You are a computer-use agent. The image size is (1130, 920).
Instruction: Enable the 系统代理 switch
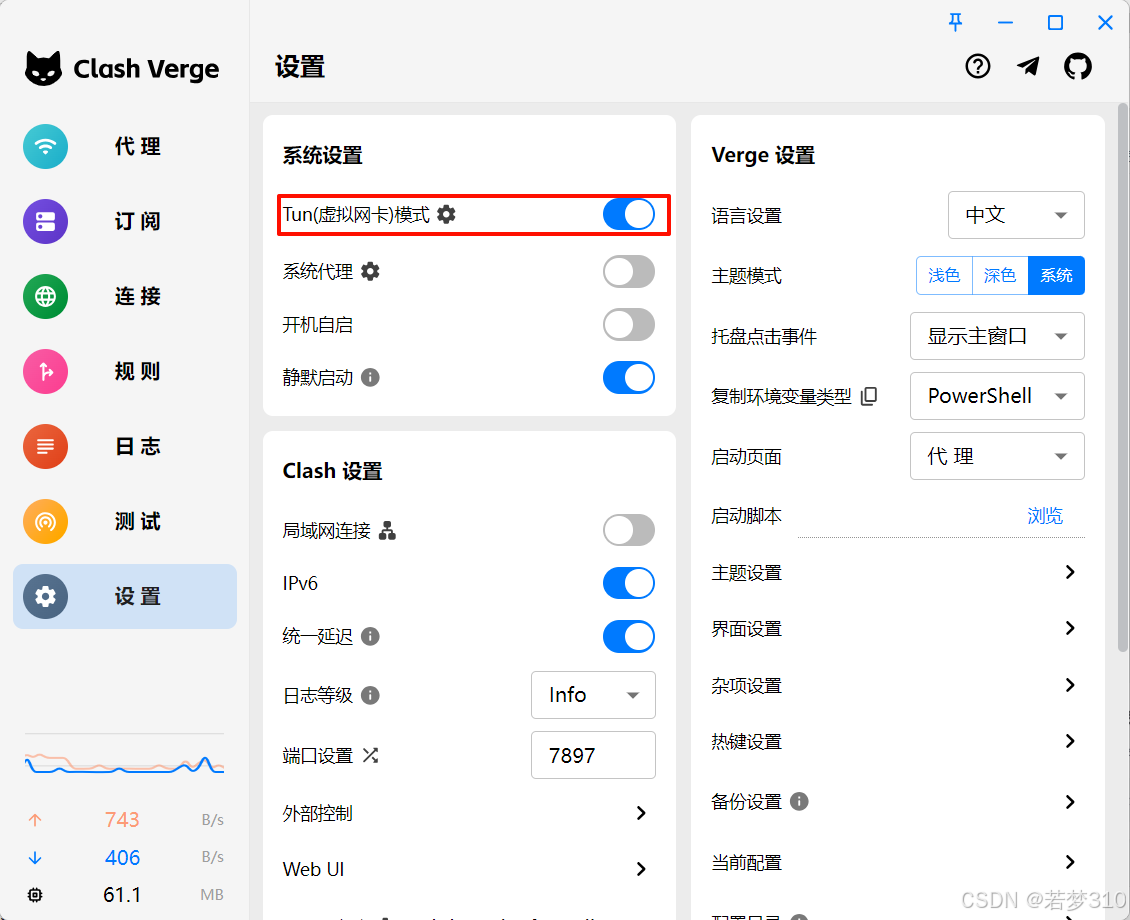tap(628, 272)
